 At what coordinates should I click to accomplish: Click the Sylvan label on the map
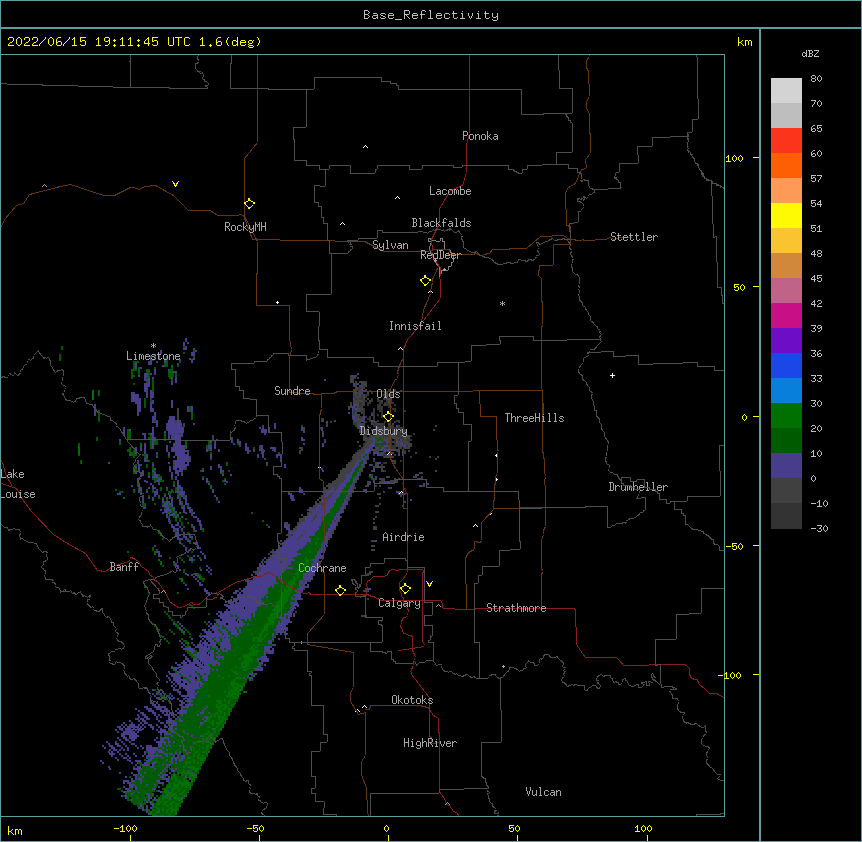[390, 245]
